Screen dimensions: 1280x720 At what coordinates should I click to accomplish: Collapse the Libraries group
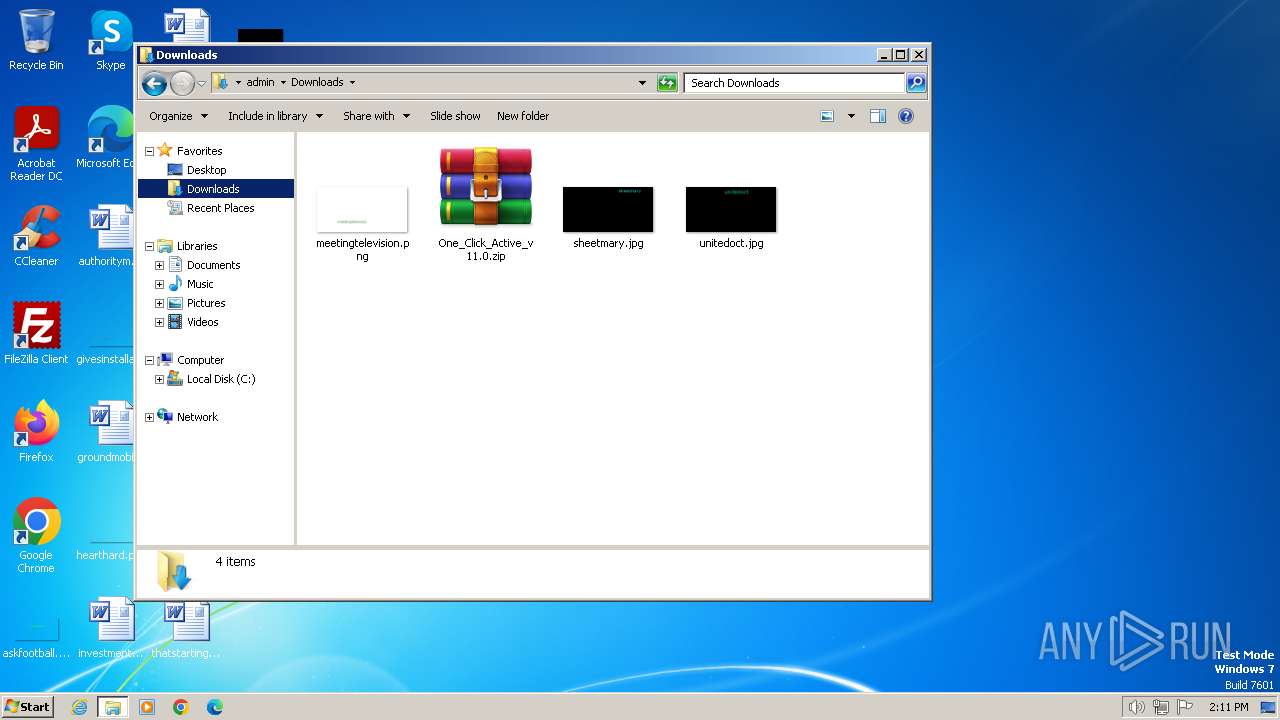pos(150,246)
